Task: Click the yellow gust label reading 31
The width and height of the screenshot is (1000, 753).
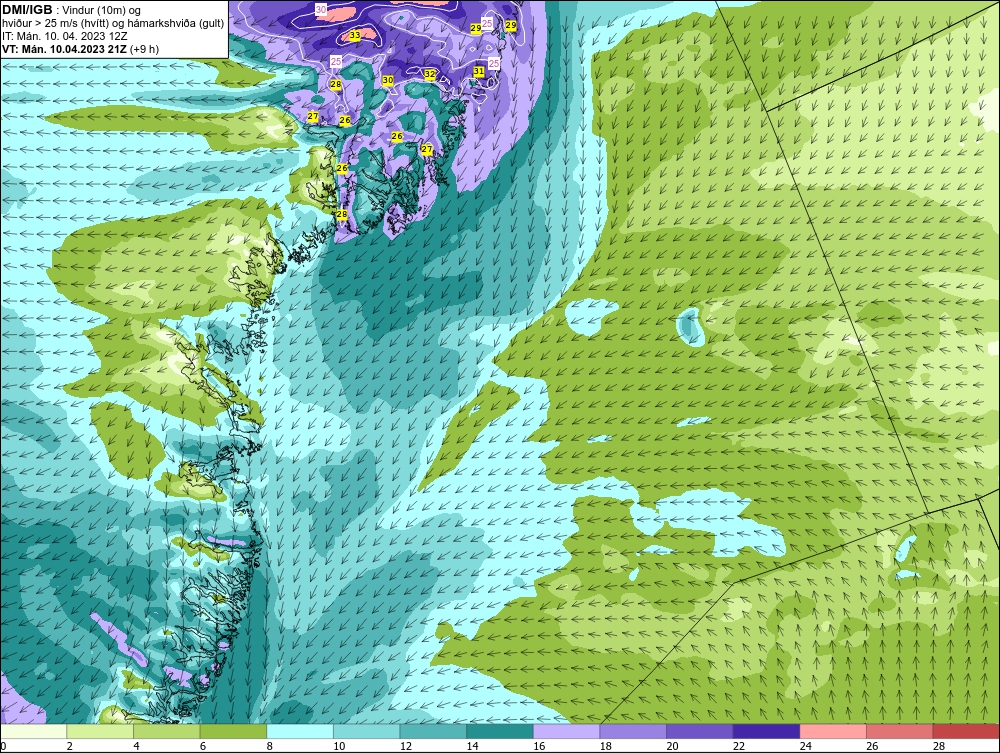Action: point(479,71)
